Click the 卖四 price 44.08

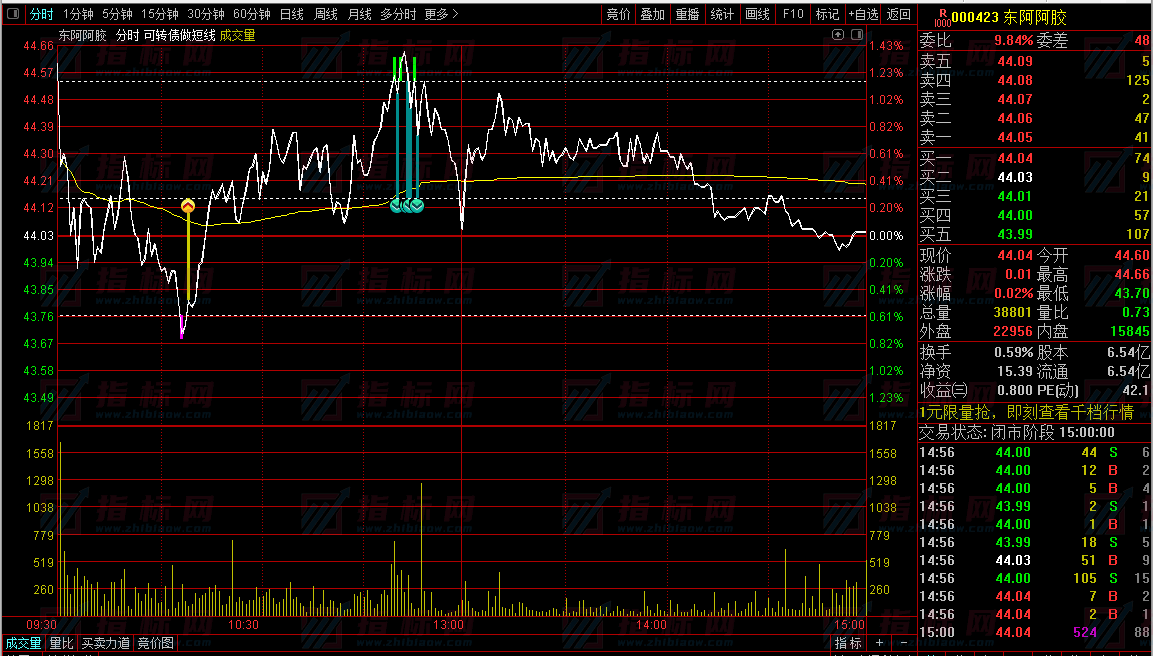[x=1015, y=80]
